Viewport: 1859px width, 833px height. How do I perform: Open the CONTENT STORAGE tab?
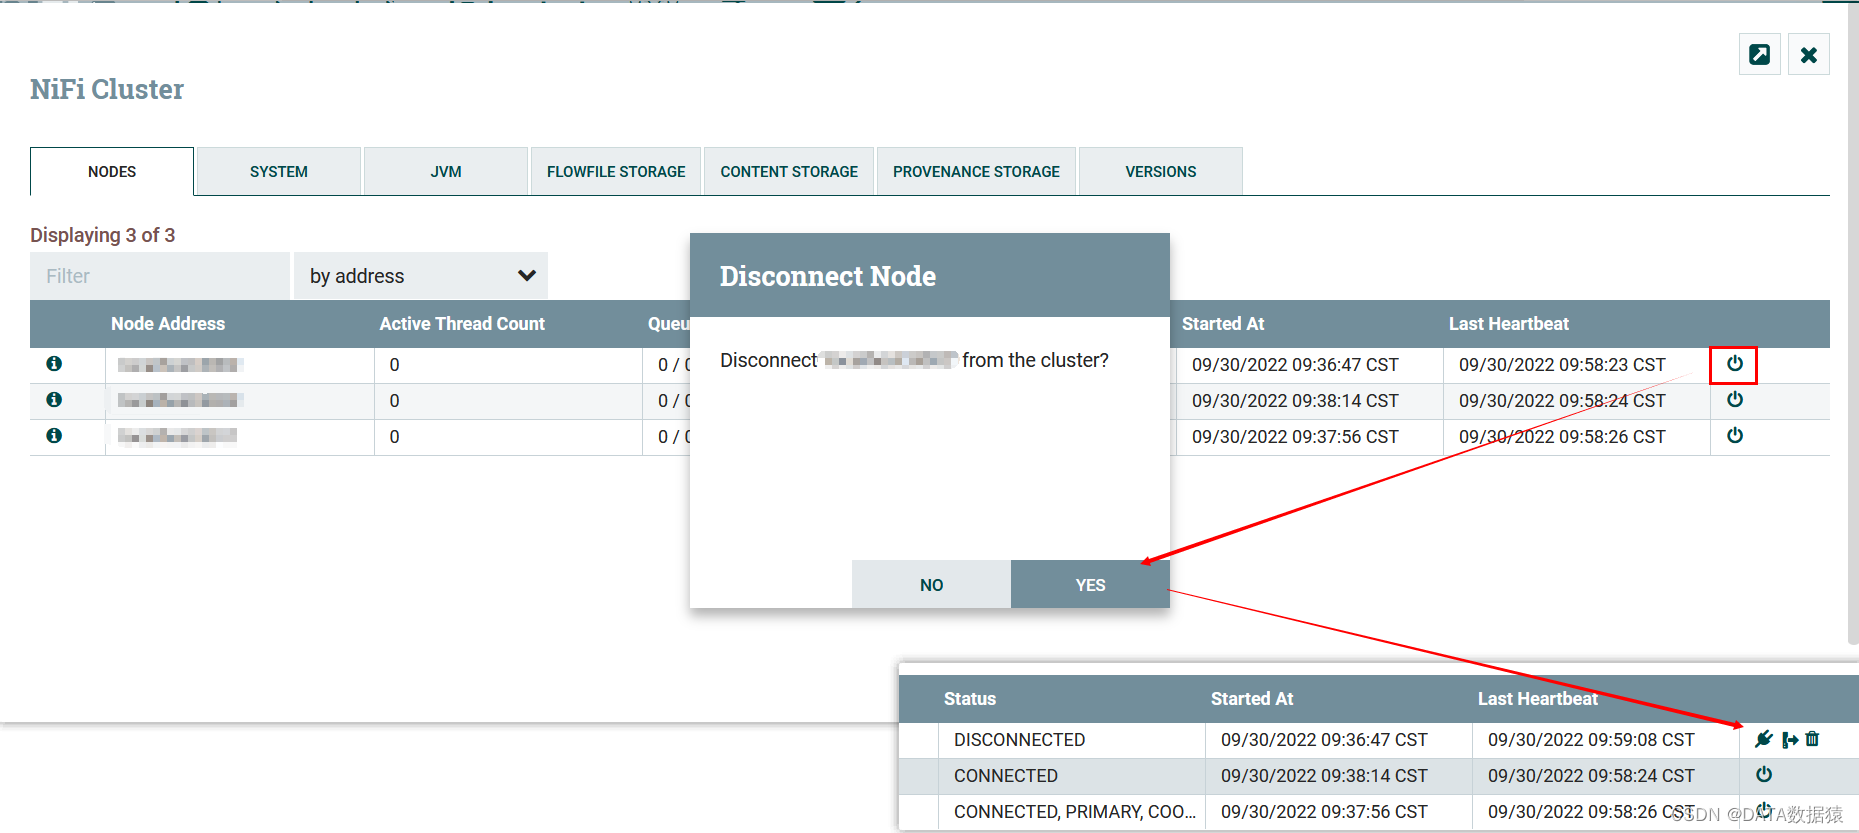pyautogui.click(x=789, y=172)
